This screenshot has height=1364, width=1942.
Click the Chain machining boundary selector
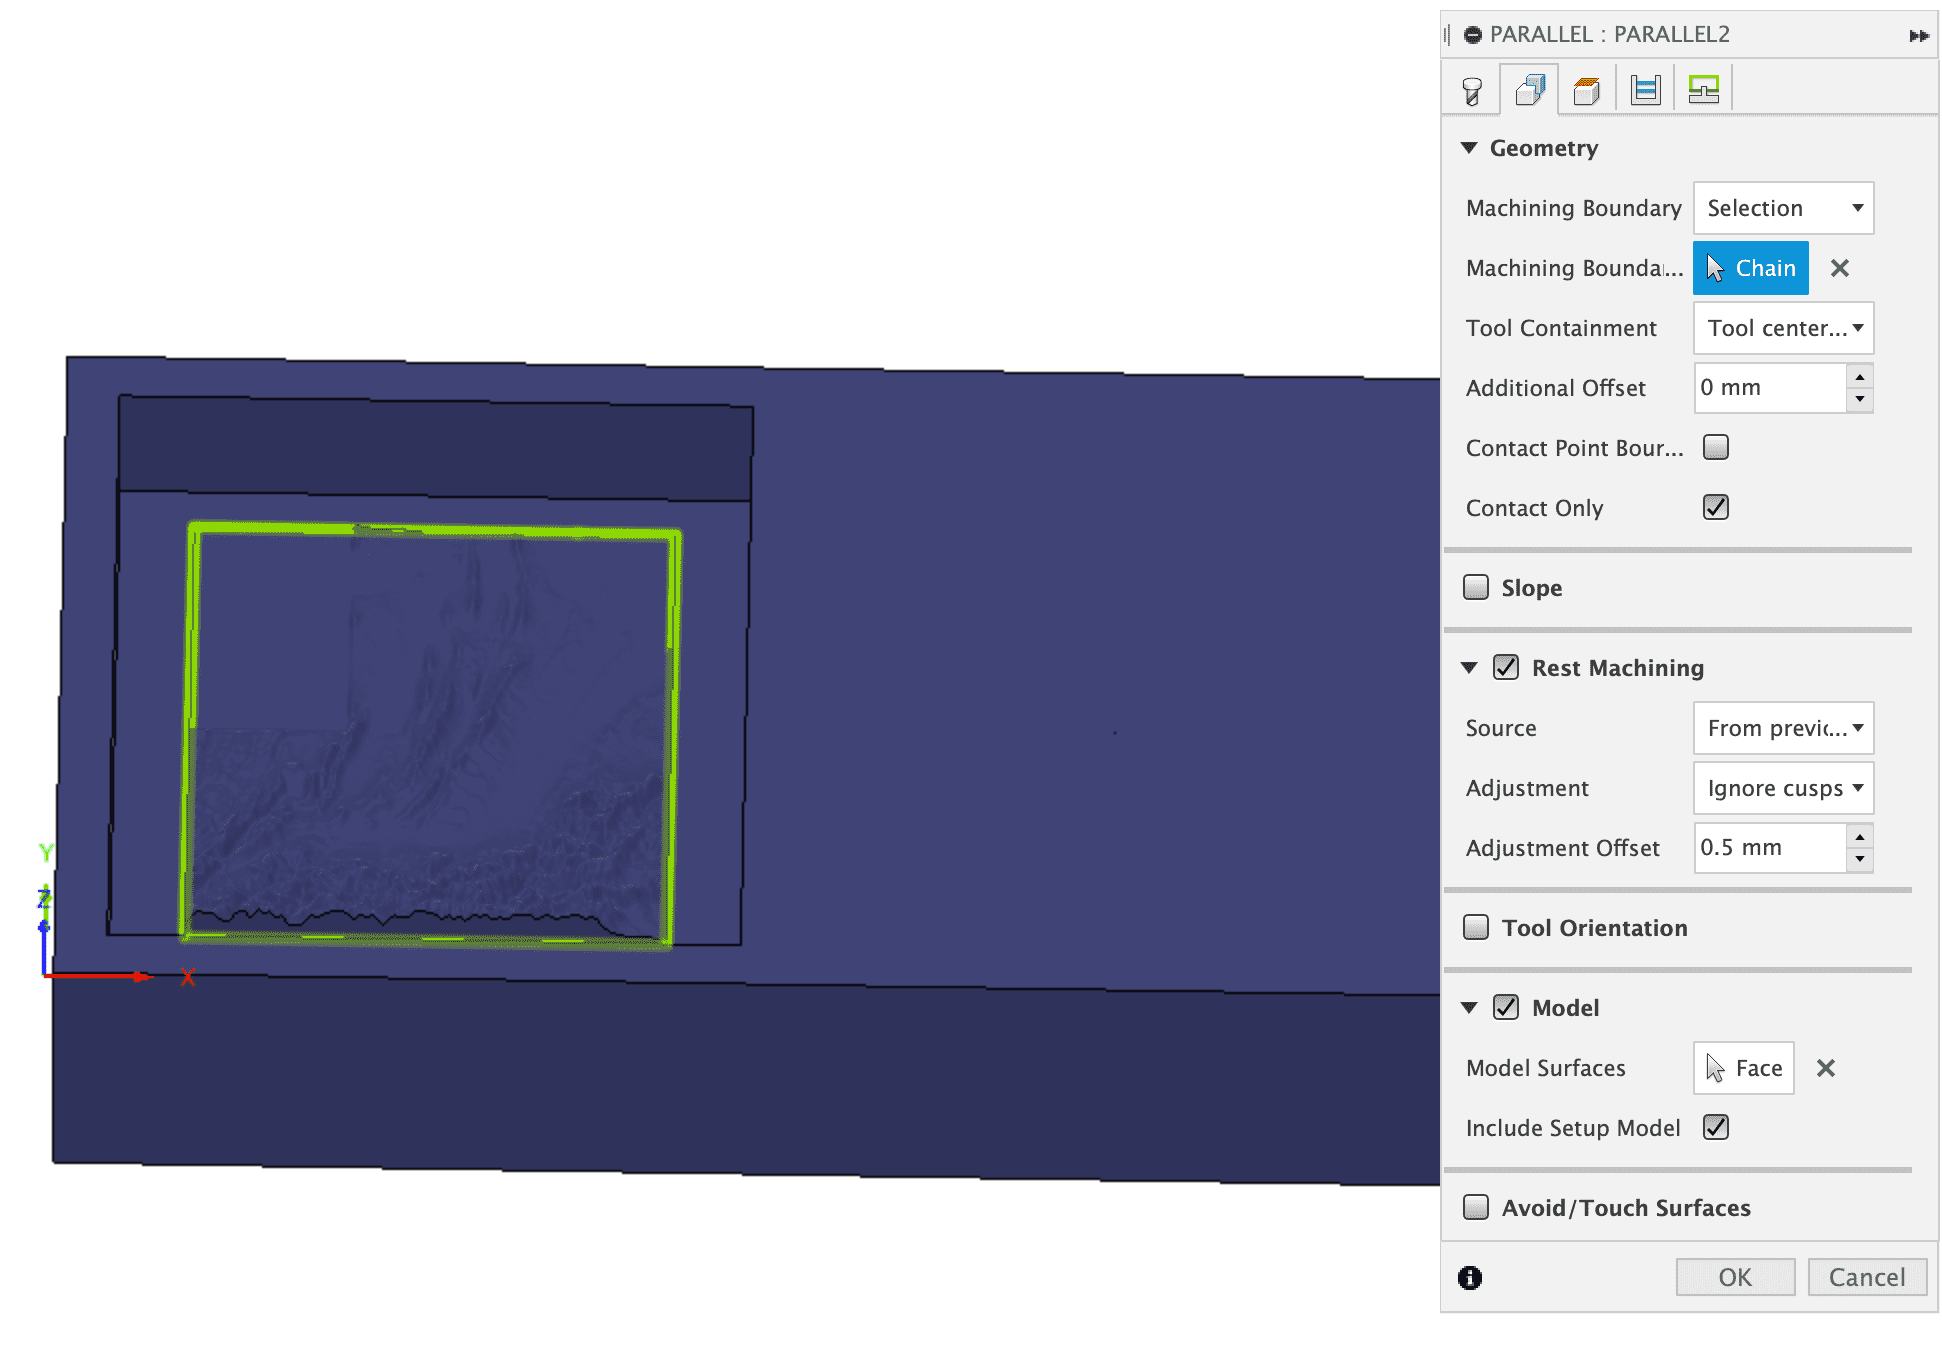click(x=1750, y=267)
